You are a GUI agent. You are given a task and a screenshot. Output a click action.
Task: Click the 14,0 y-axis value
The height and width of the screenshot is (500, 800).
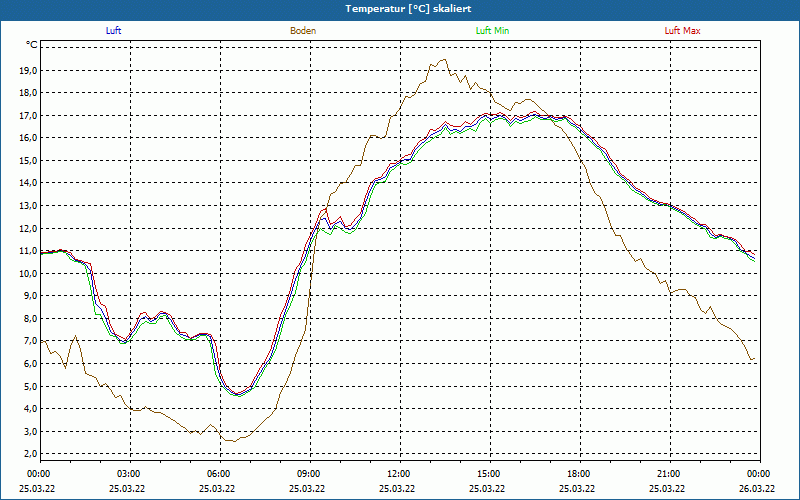[x=29, y=183]
